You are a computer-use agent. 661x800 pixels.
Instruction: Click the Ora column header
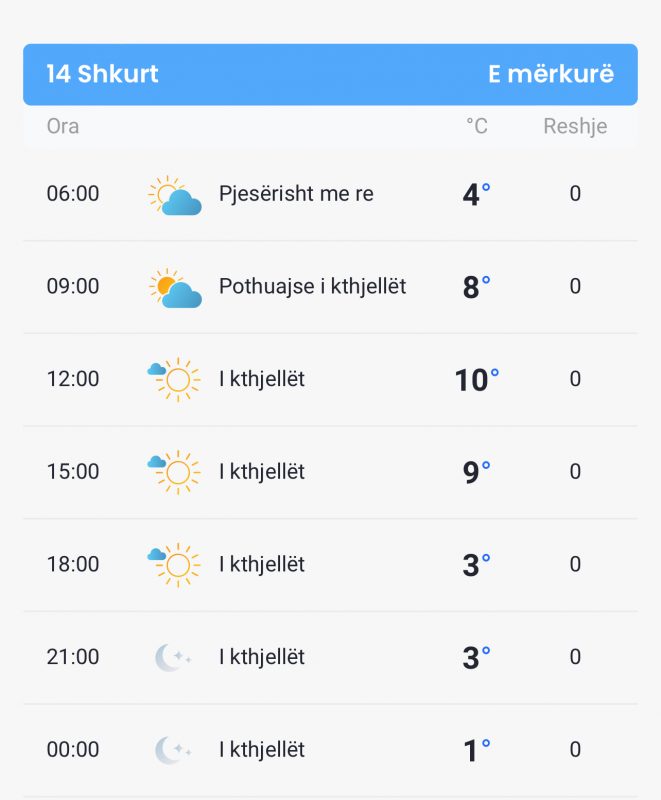[63, 126]
